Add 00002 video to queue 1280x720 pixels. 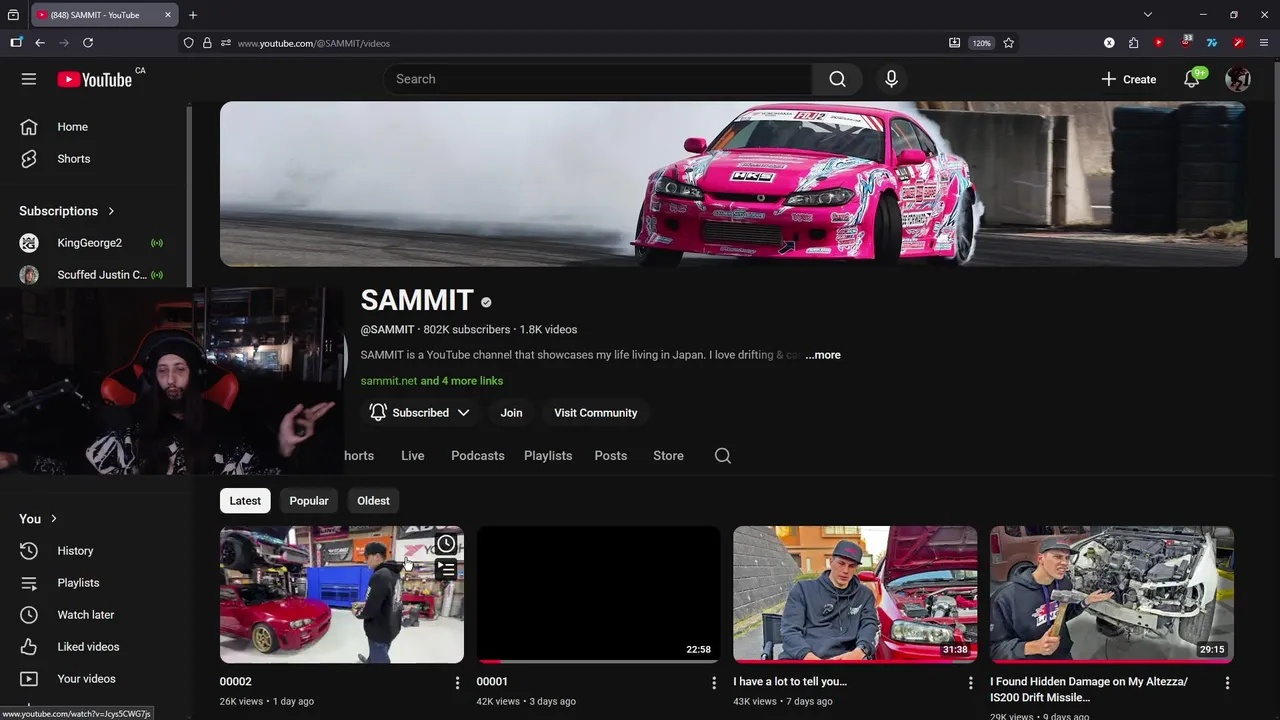coord(446,570)
